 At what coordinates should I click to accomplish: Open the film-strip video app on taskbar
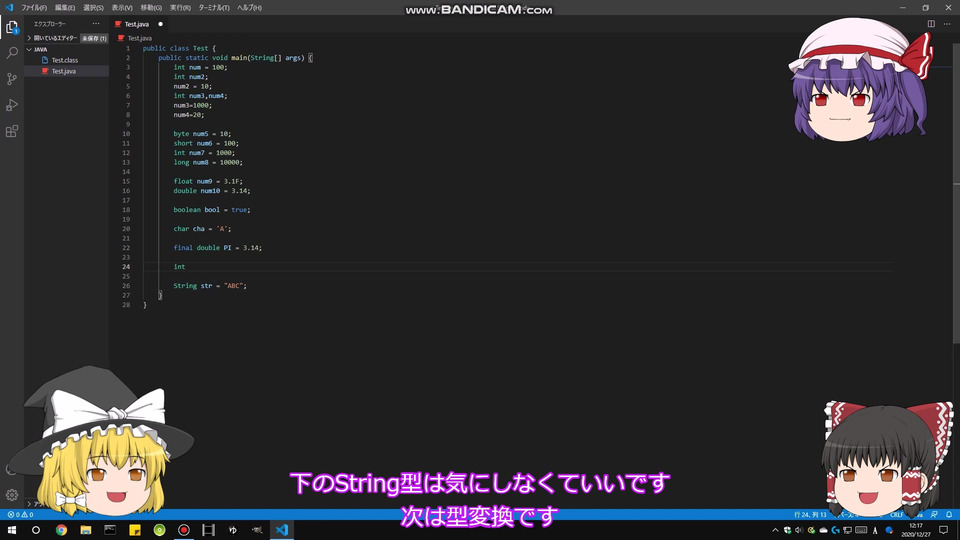[x=208, y=530]
